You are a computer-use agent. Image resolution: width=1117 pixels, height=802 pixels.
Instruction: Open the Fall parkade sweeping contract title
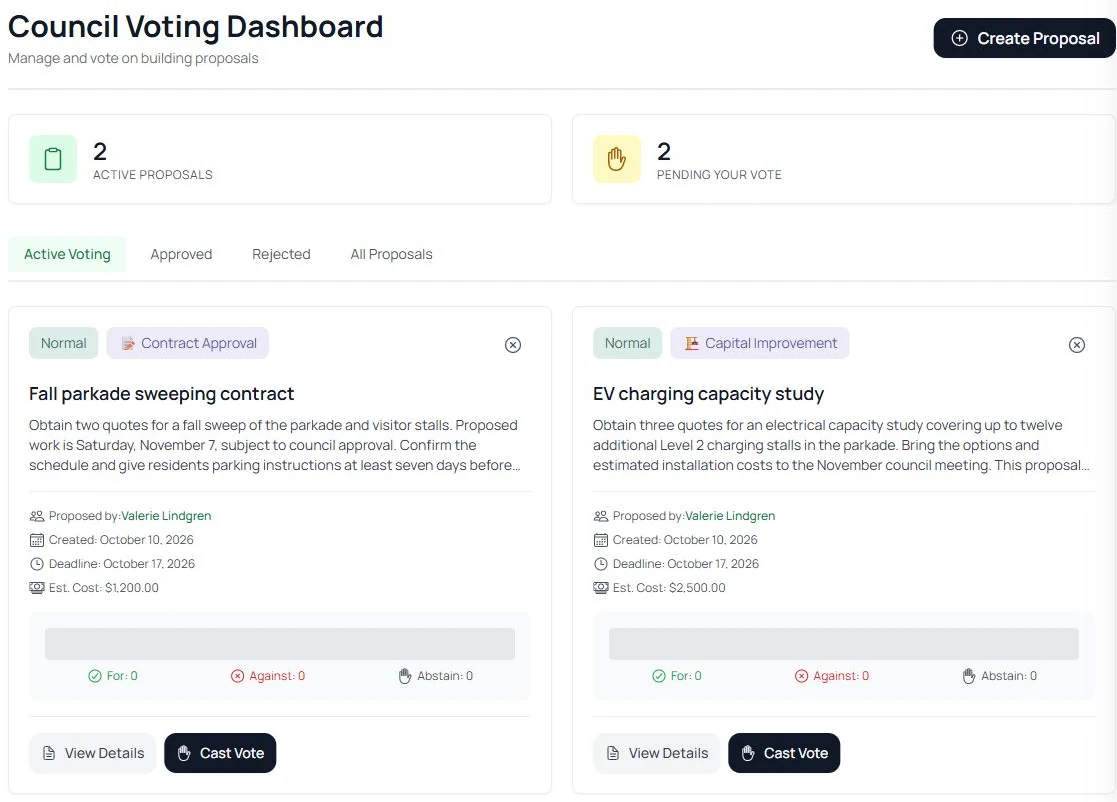pos(162,394)
